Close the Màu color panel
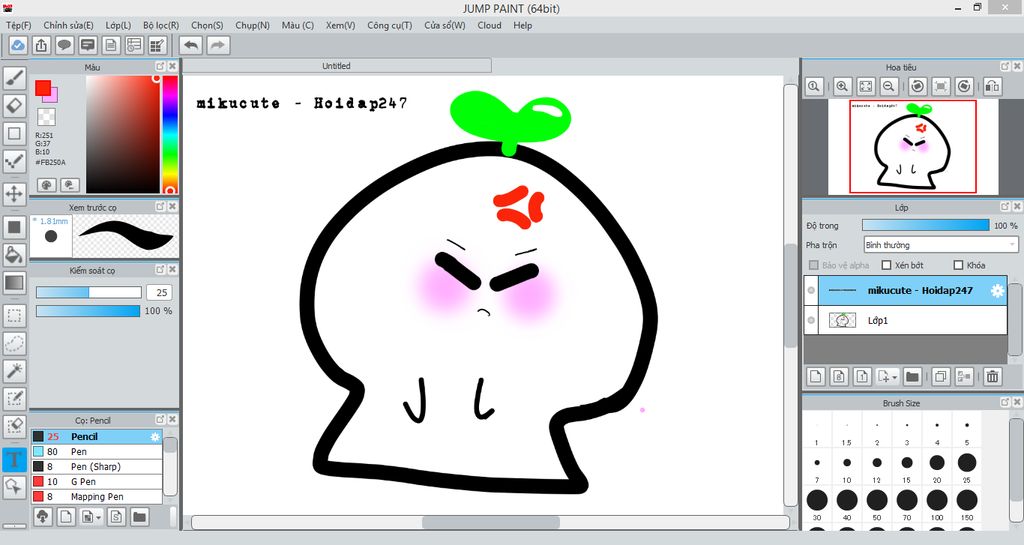1024x545 pixels. coord(172,66)
